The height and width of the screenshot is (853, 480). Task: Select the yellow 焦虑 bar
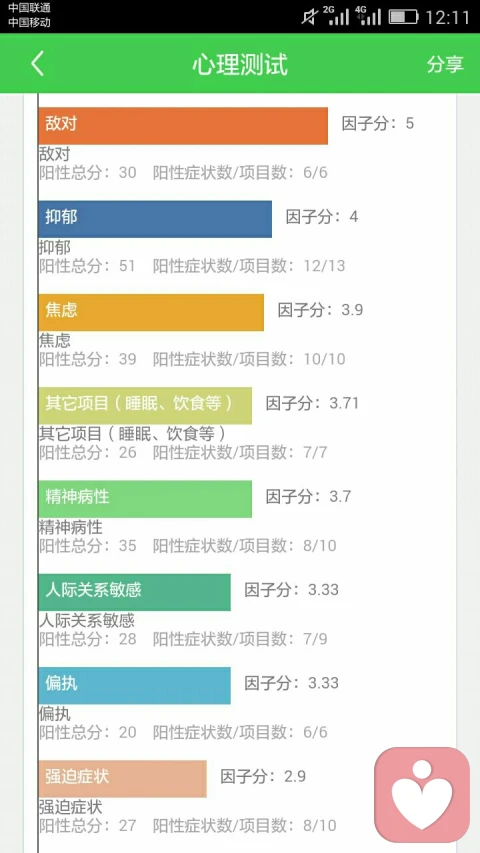[x=151, y=312]
